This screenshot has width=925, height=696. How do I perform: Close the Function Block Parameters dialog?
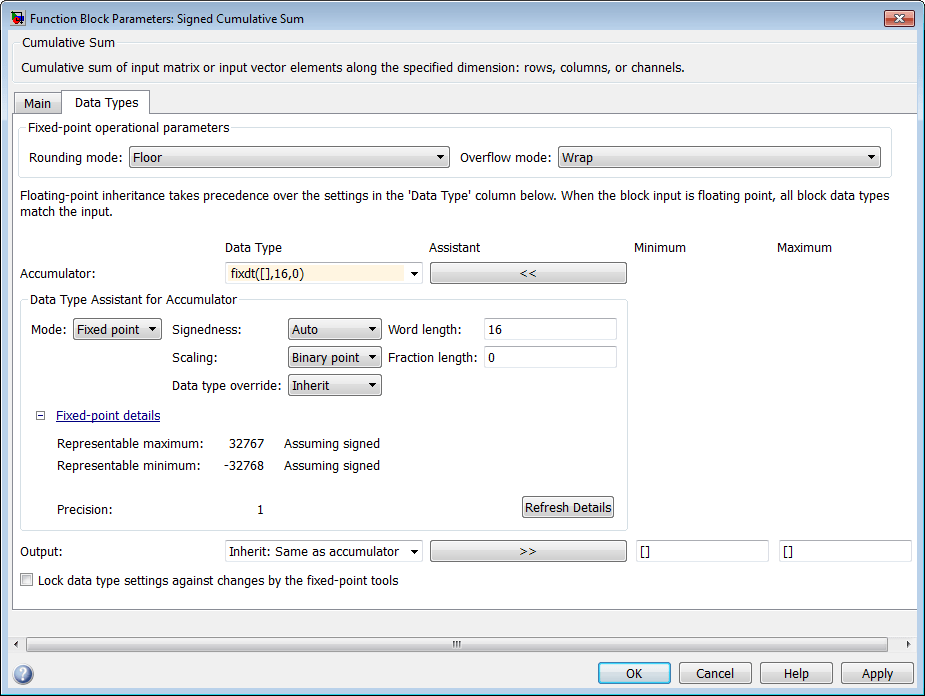pyautogui.click(x=898, y=18)
